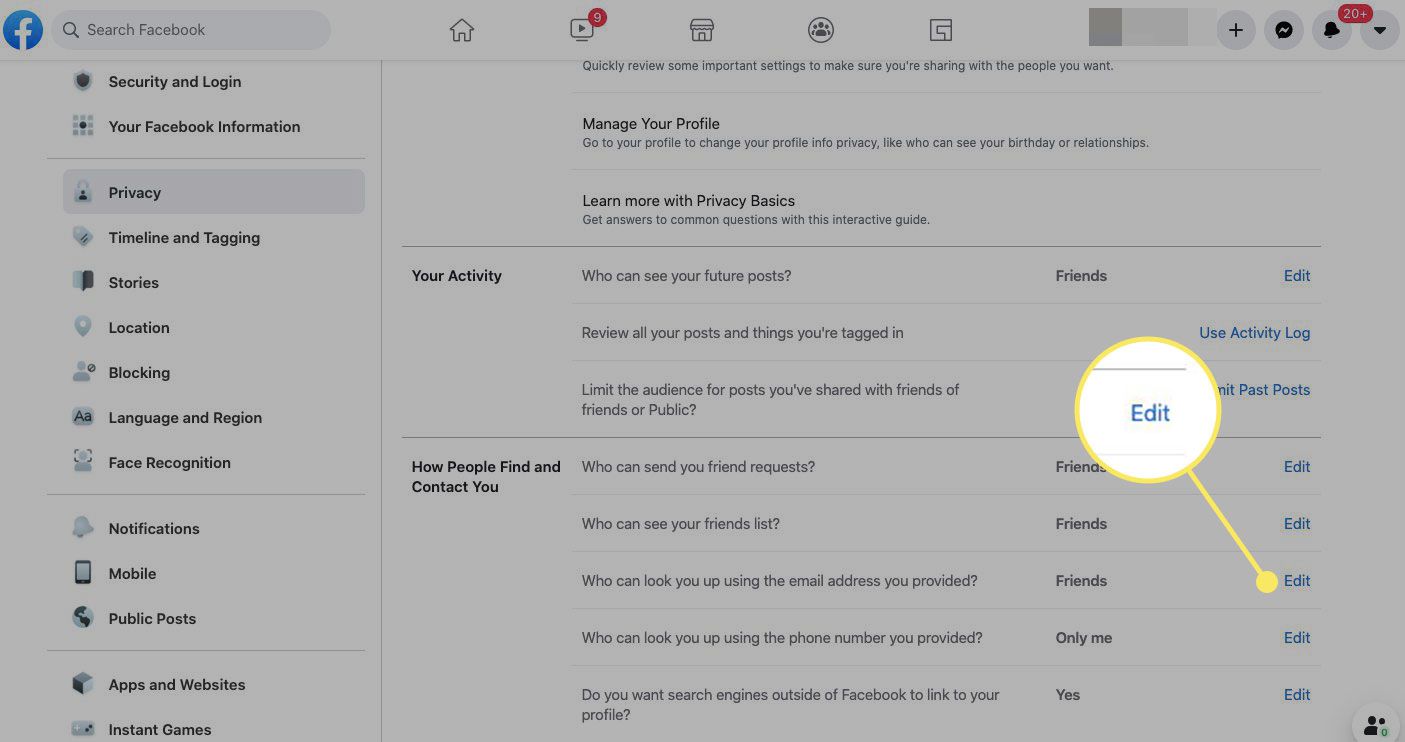
Task: Edit who can see your future posts
Action: 1297,276
